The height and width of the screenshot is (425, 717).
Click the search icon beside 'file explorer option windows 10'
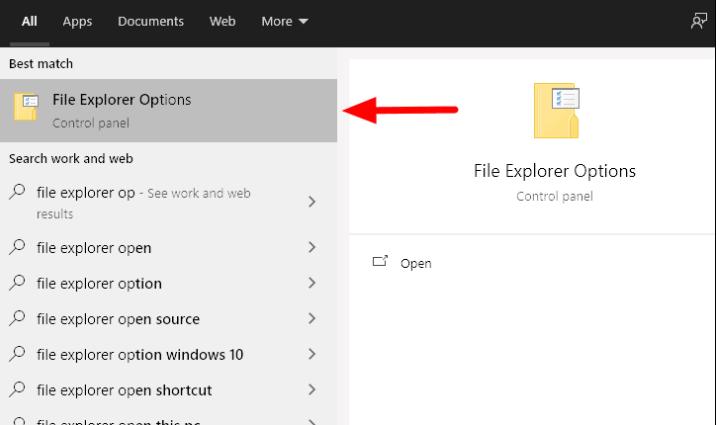coord(18,354)
